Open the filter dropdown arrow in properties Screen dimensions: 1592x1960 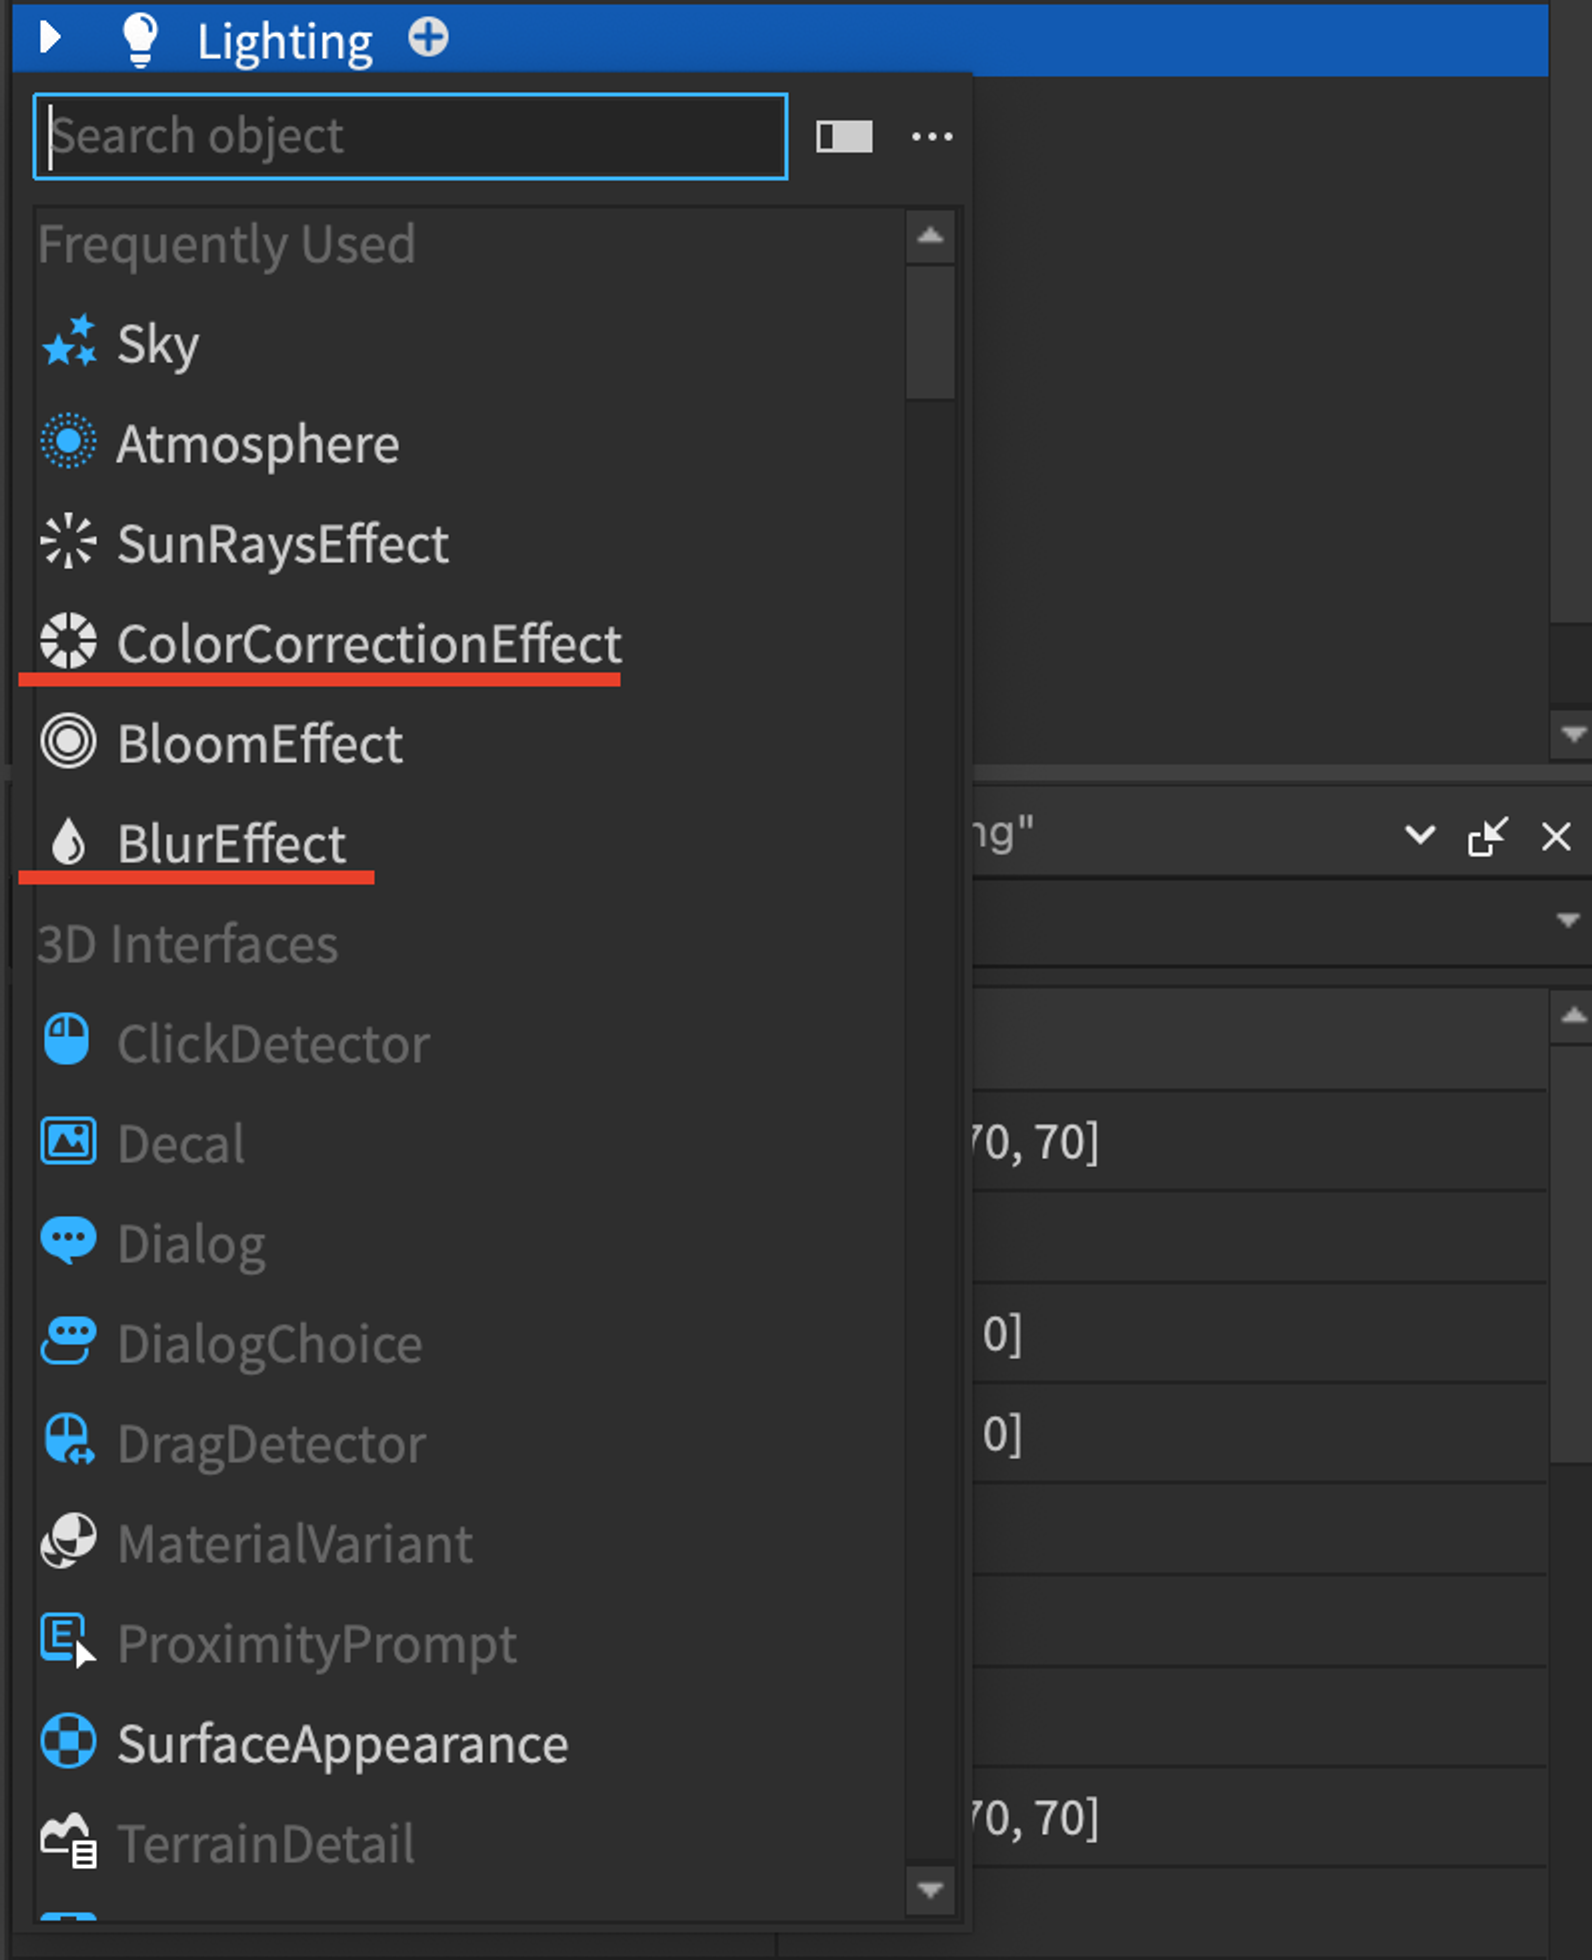(1567, 920)
